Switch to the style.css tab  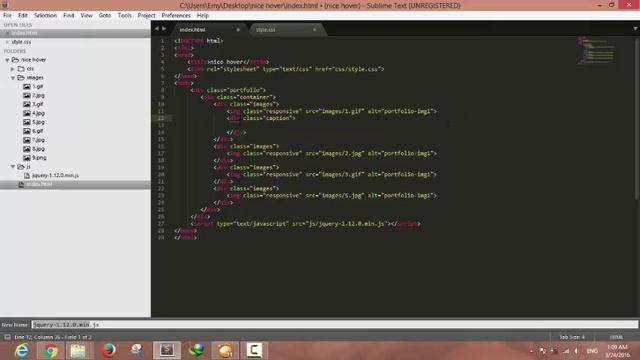coord(286,29)
